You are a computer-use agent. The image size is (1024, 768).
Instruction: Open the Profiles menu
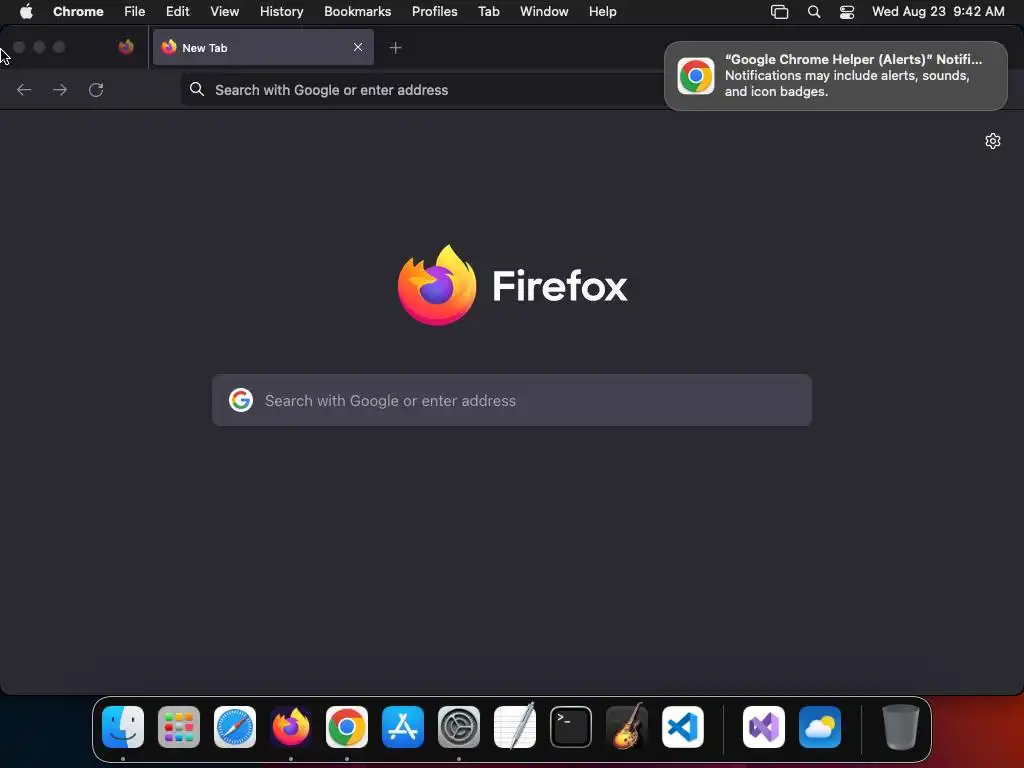coord(434,11)
